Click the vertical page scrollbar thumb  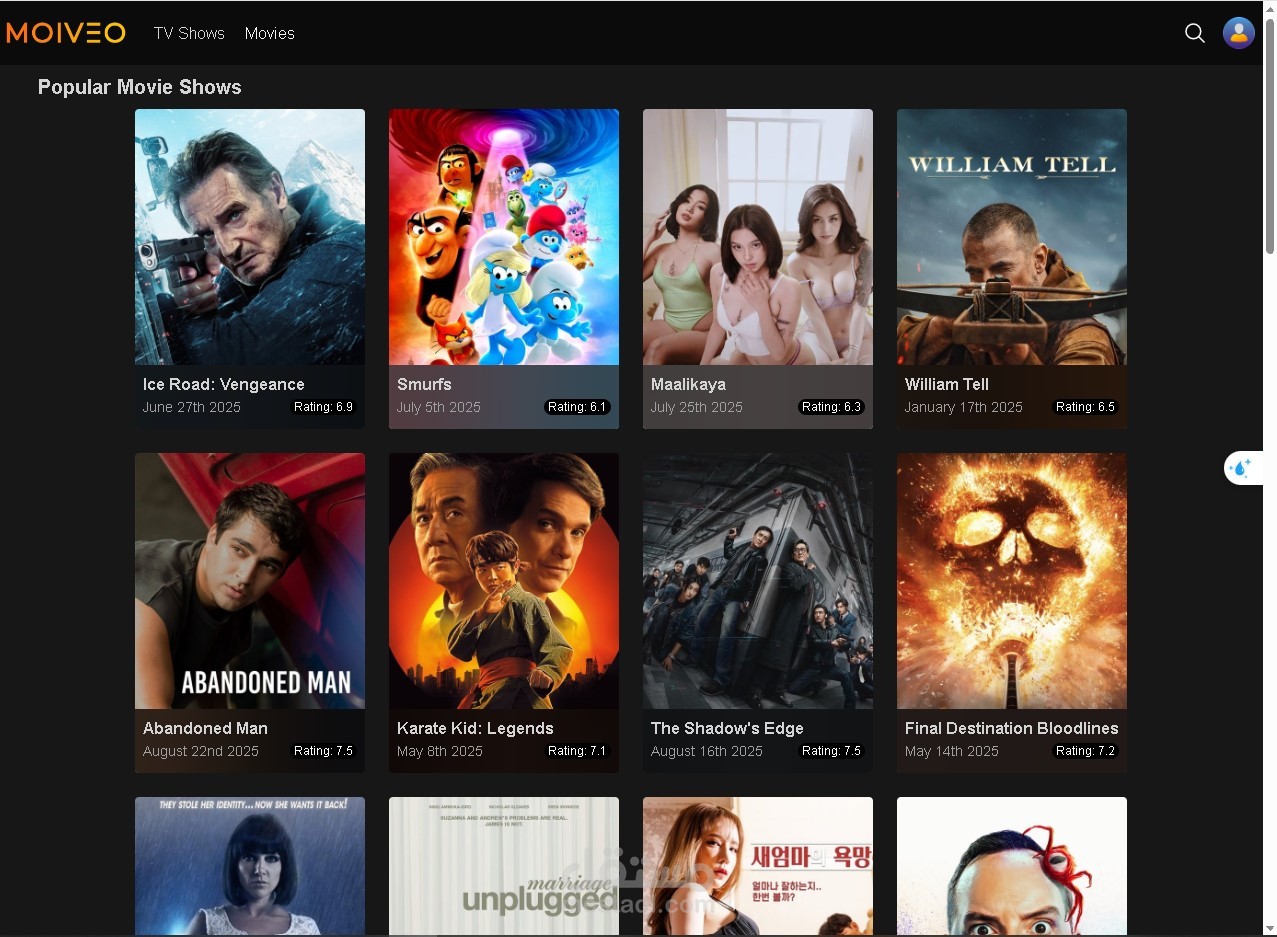(1270, 135)
